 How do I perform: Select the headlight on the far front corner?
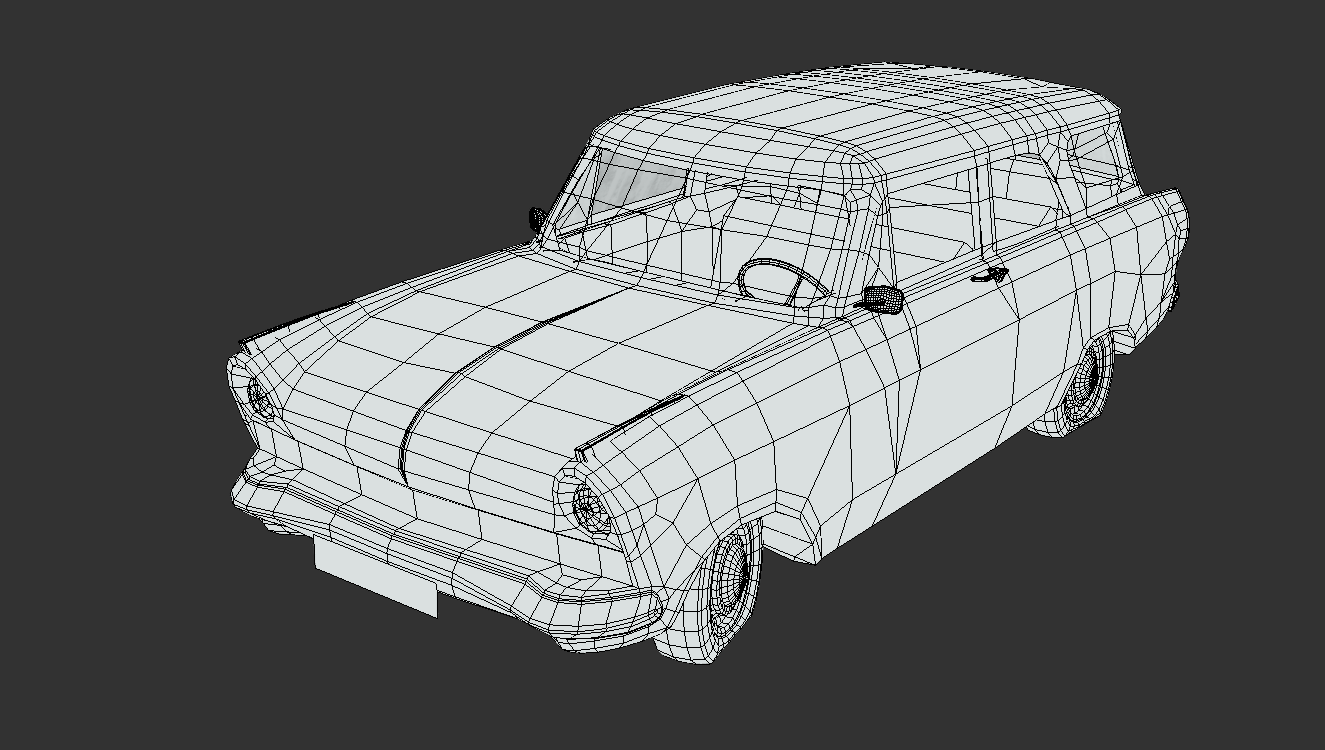coord(259,396)
